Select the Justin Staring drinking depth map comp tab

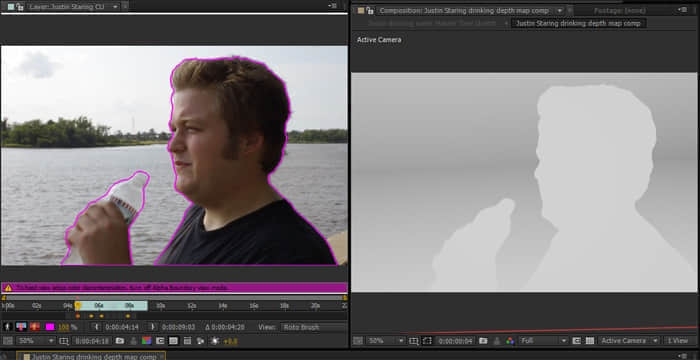click(579, 23)
